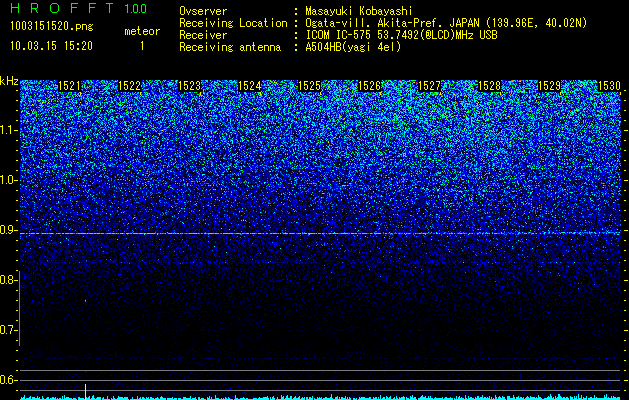Click the 0.9 frequency axis label
This screenshot has height=400, width=629.
9,230
